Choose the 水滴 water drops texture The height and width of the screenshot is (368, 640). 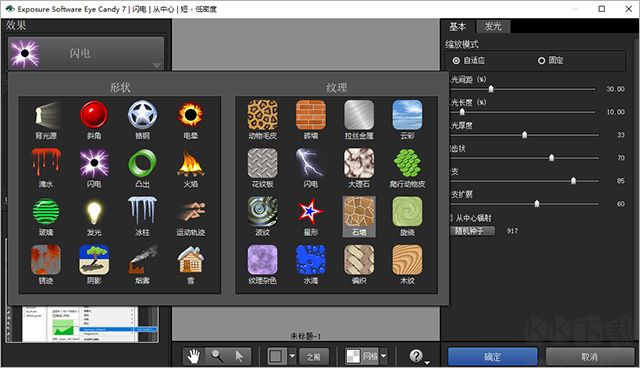point(311,265)
